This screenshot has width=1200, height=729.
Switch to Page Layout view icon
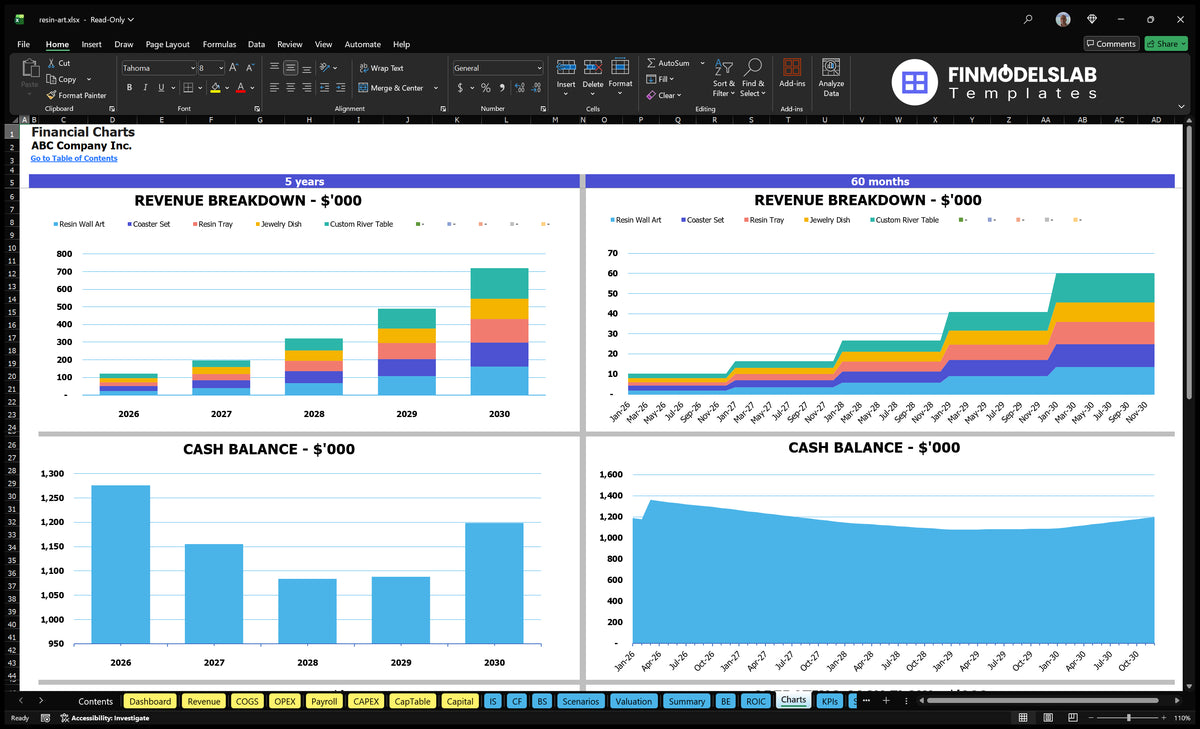[1050, 718]
